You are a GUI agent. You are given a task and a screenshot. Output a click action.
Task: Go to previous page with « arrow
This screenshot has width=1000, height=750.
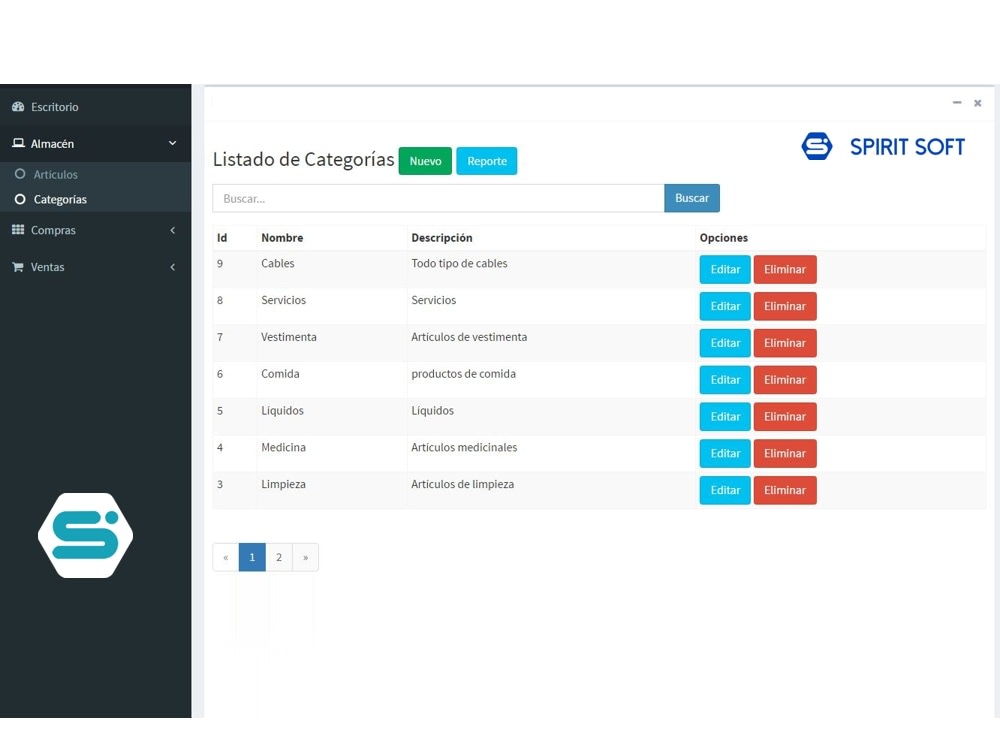(226, 557)
